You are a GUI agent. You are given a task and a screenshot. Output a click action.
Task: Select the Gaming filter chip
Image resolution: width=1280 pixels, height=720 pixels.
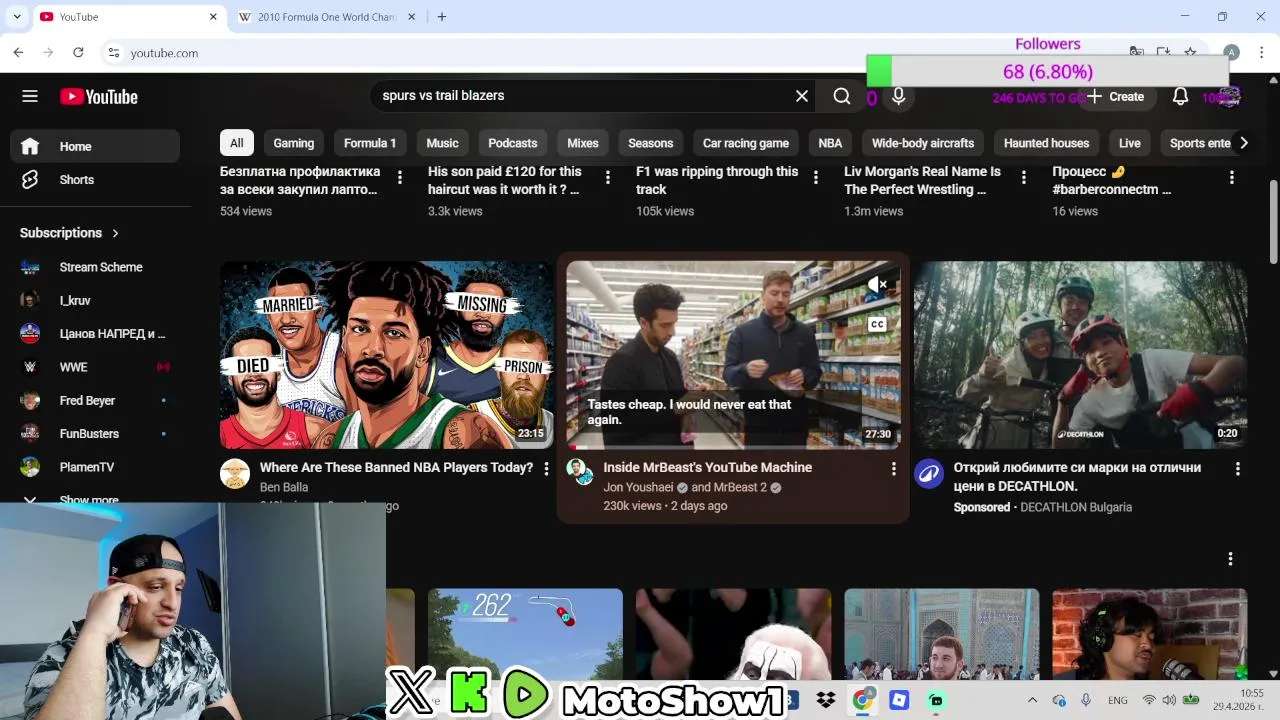tap(294, 143)
